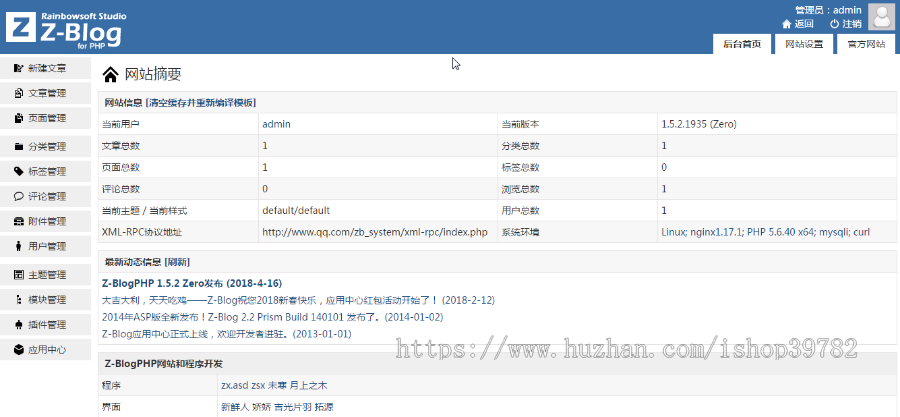Click the 刷新 link in 最新动态信息
900x417 pixels.
[x=177, y=262]
